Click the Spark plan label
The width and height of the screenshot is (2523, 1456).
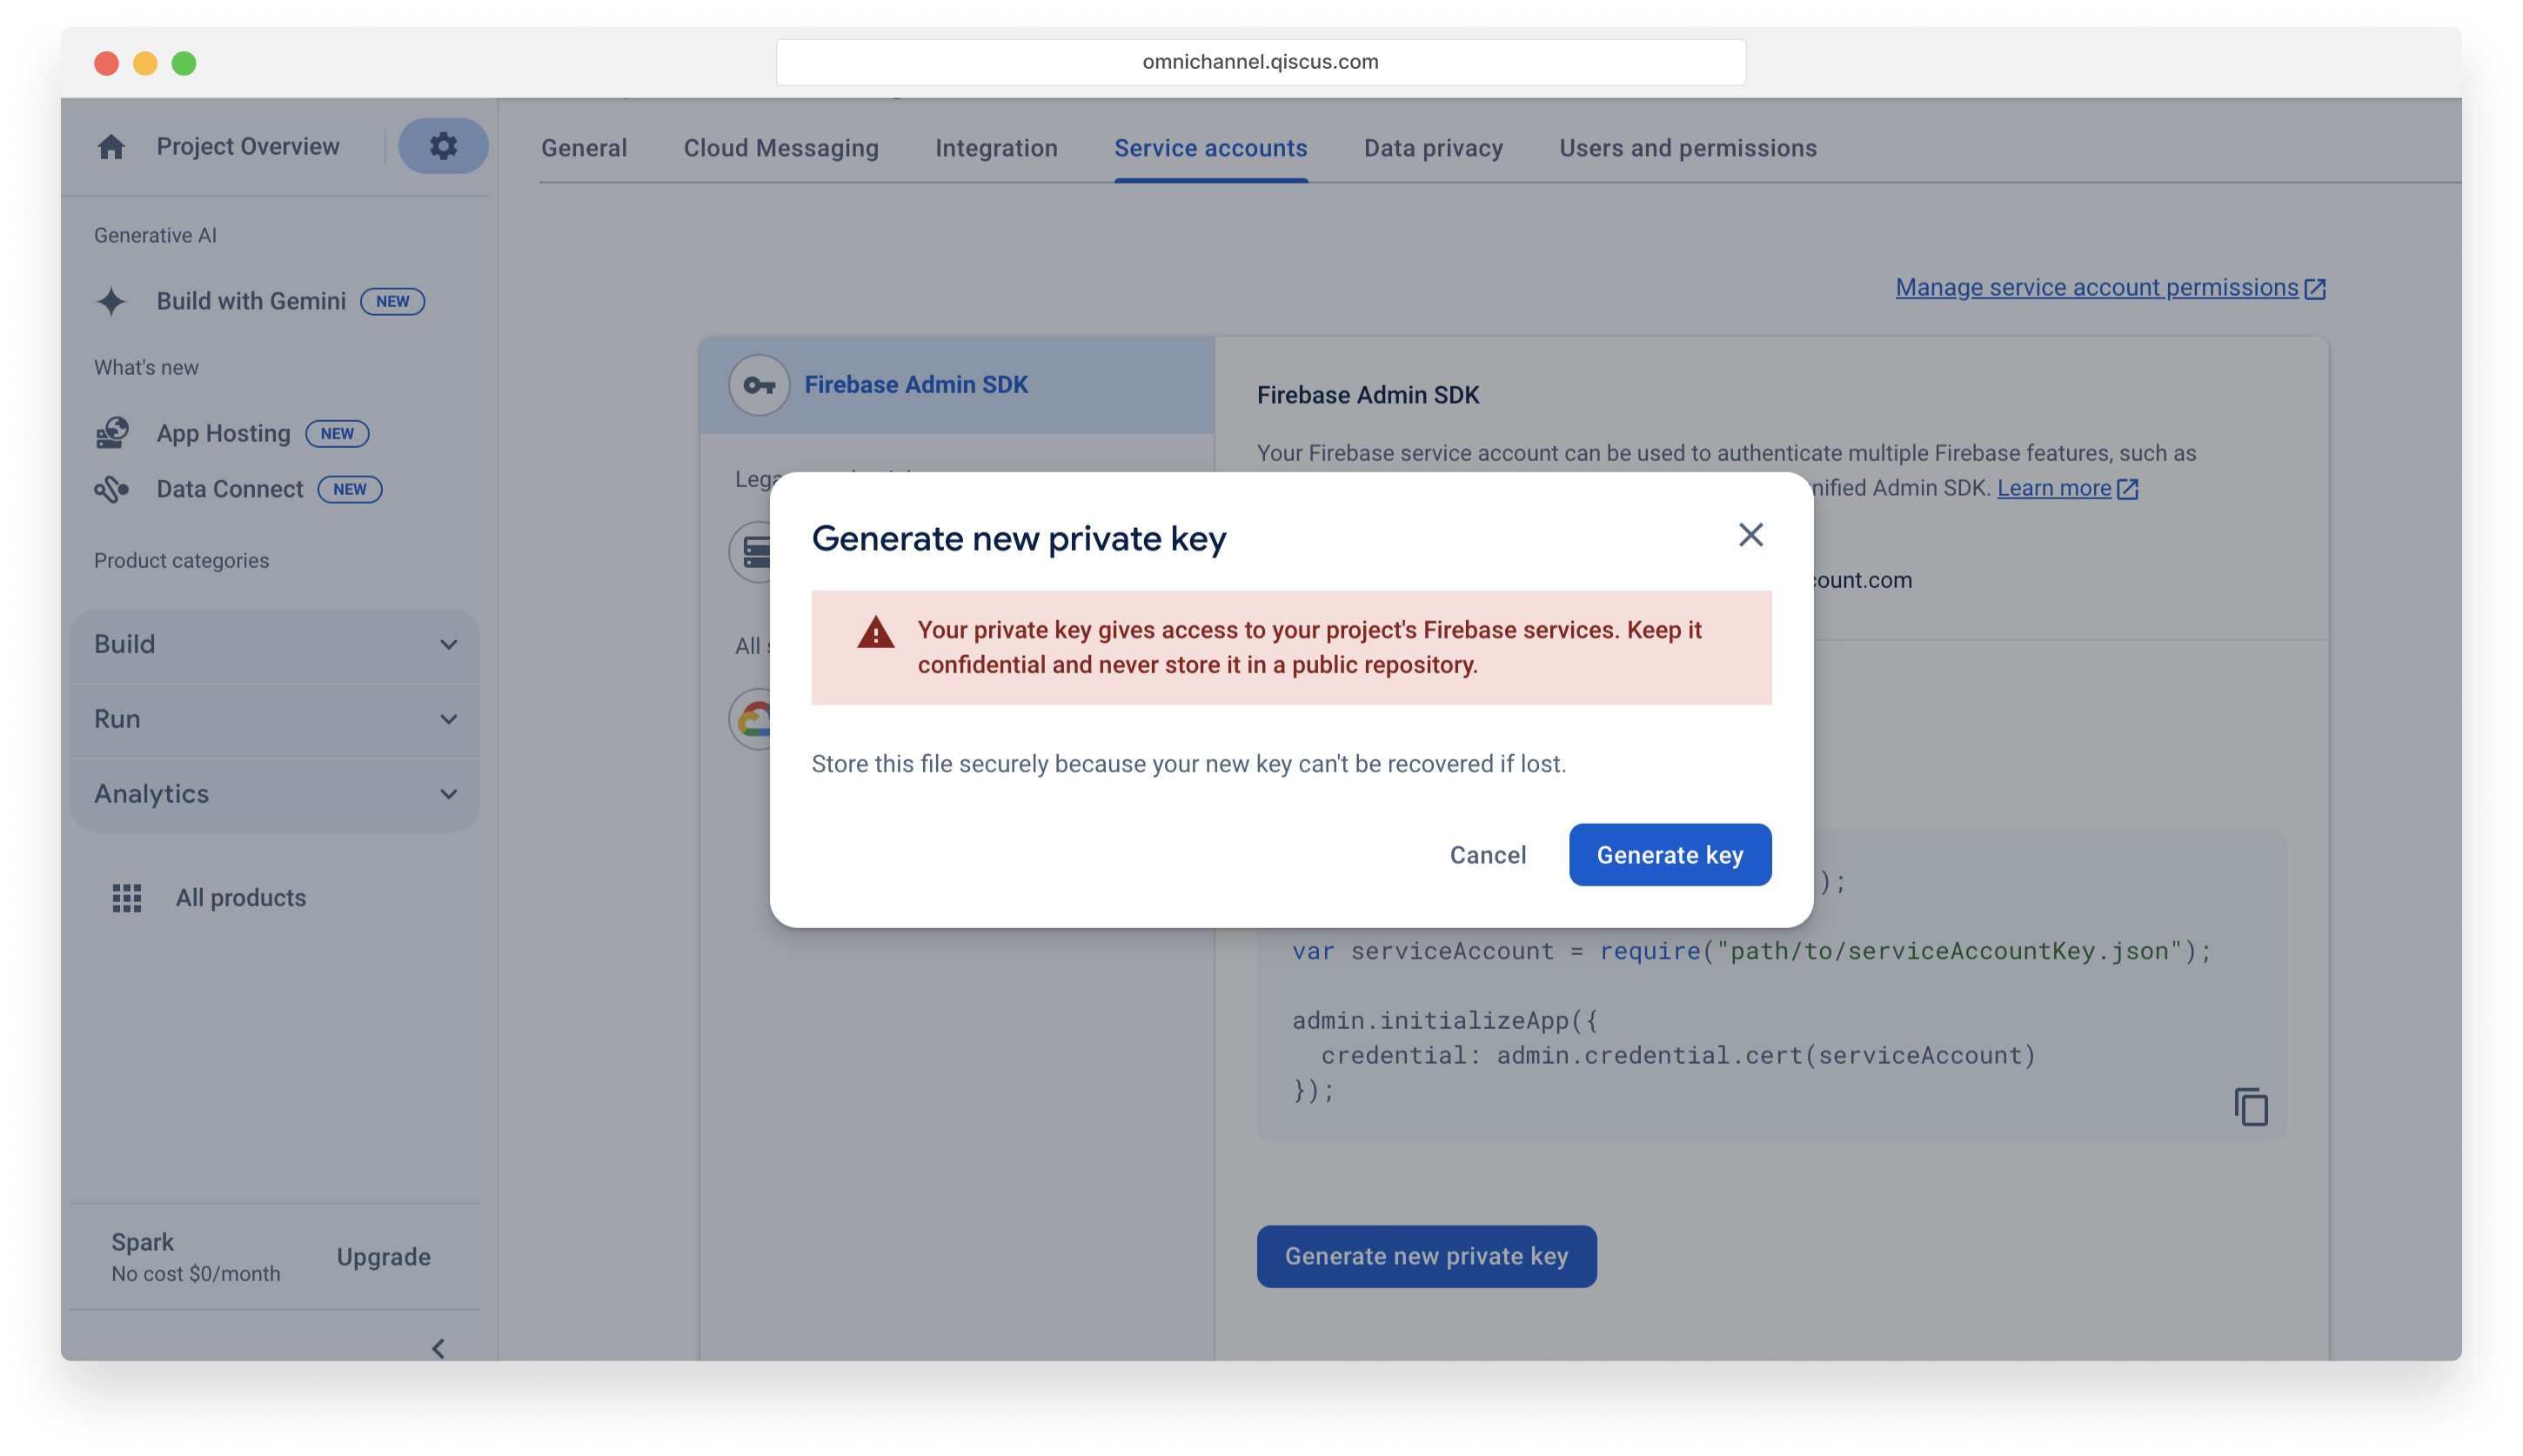(x=142, y=1242)
